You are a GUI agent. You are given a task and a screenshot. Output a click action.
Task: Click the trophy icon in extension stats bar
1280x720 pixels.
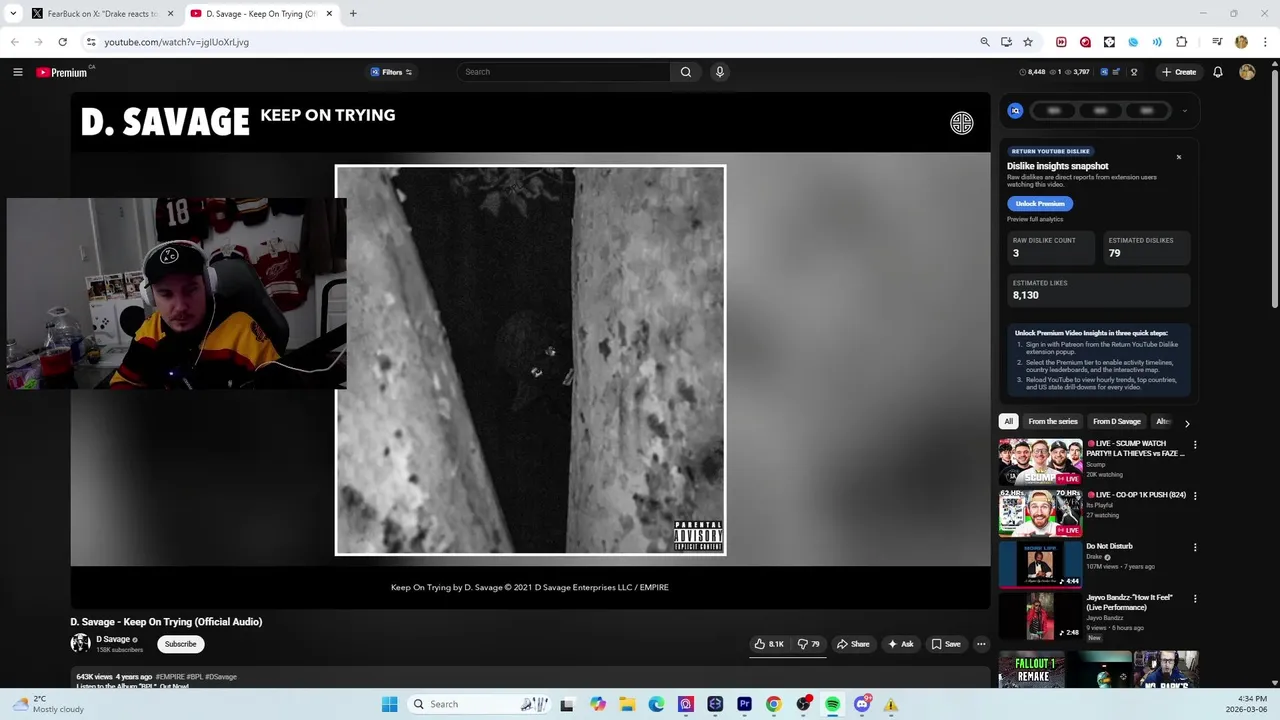pos(1134,72)
